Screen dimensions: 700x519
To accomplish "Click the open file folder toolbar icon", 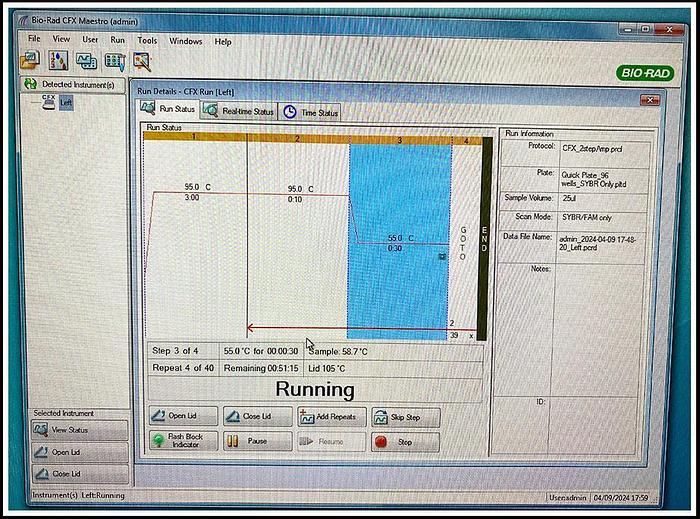I will click(30, 62).
